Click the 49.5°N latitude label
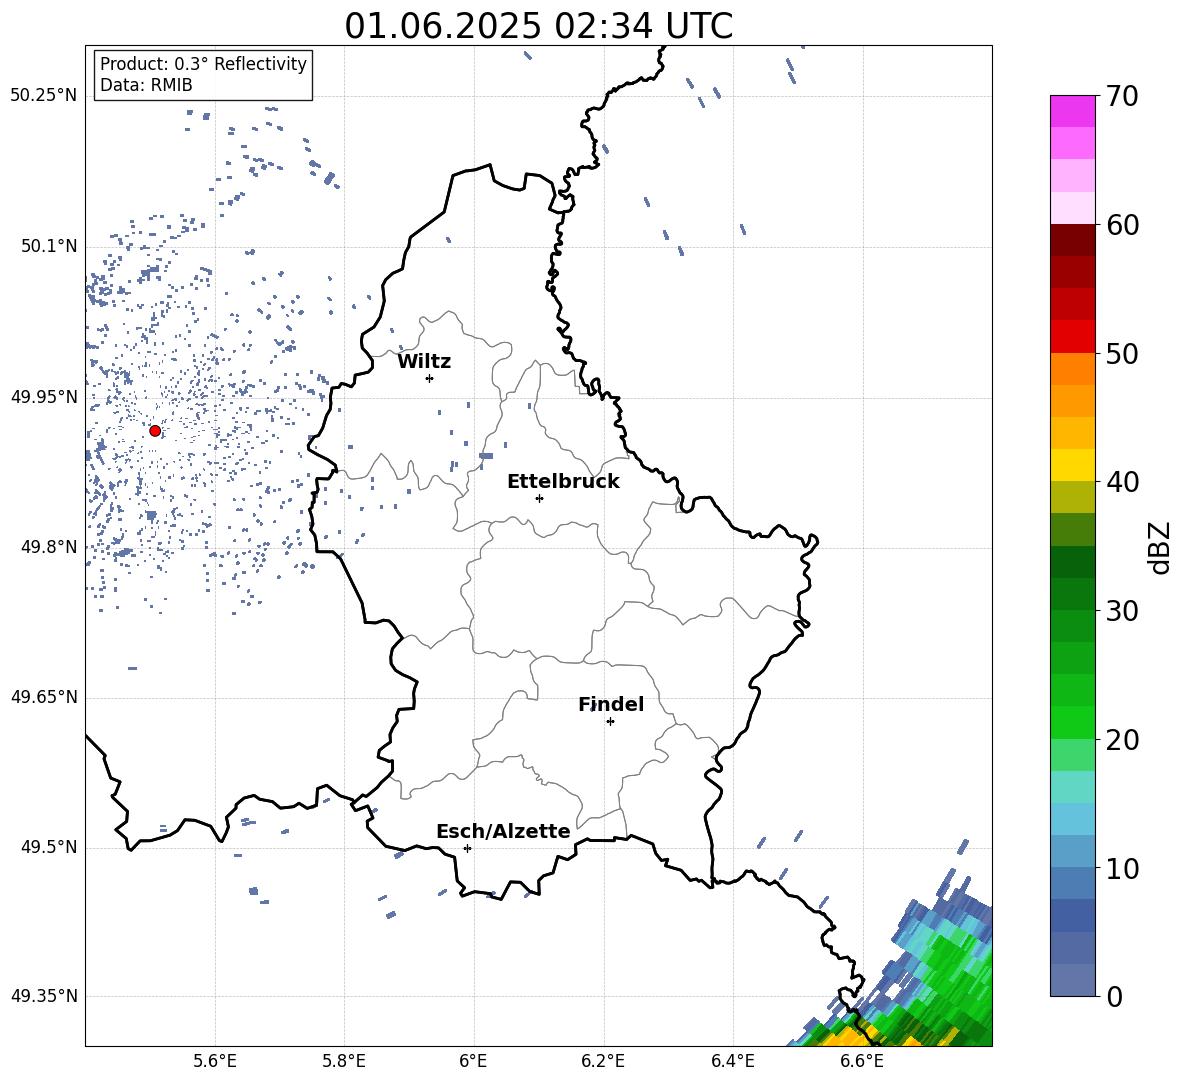 coord(49,847)
